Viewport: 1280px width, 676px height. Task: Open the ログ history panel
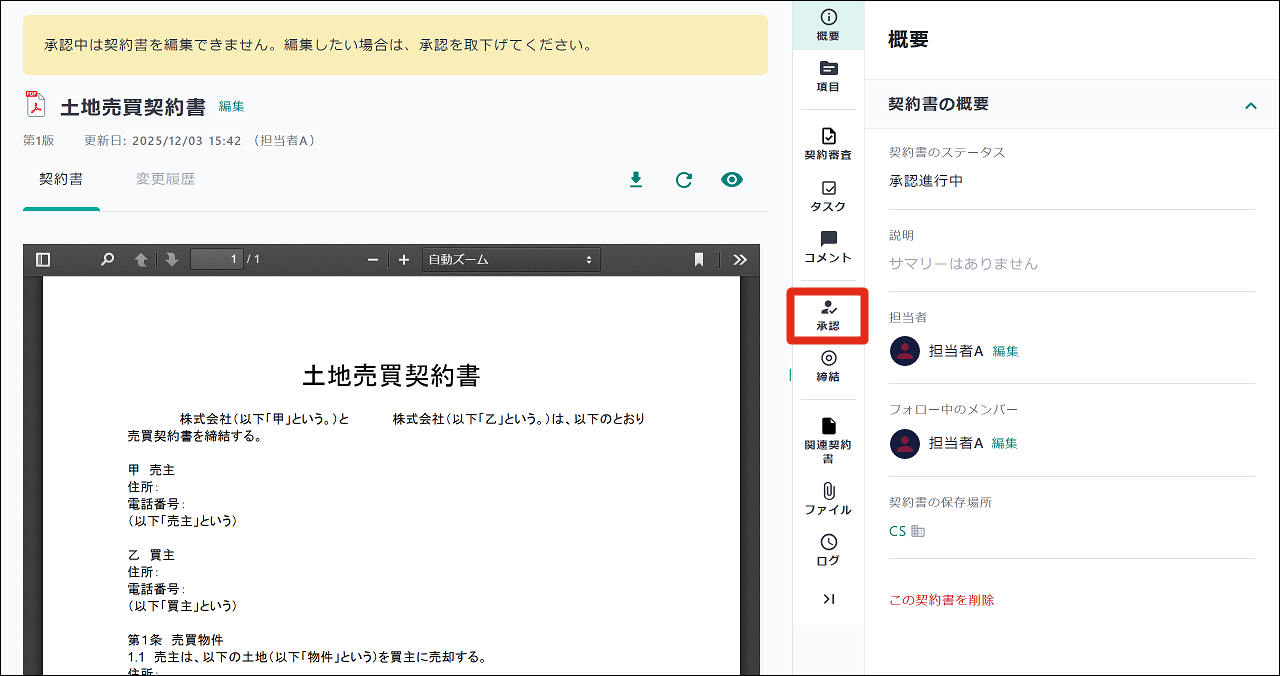828,550
